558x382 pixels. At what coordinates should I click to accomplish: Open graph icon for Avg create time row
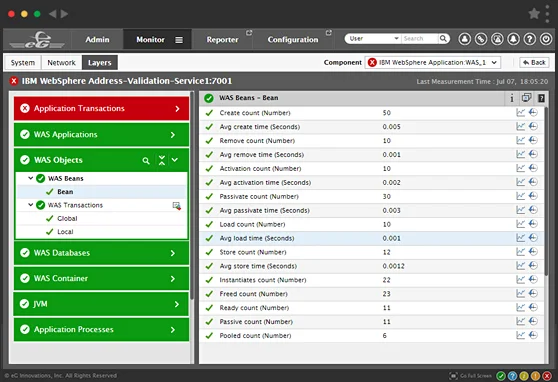520,126
